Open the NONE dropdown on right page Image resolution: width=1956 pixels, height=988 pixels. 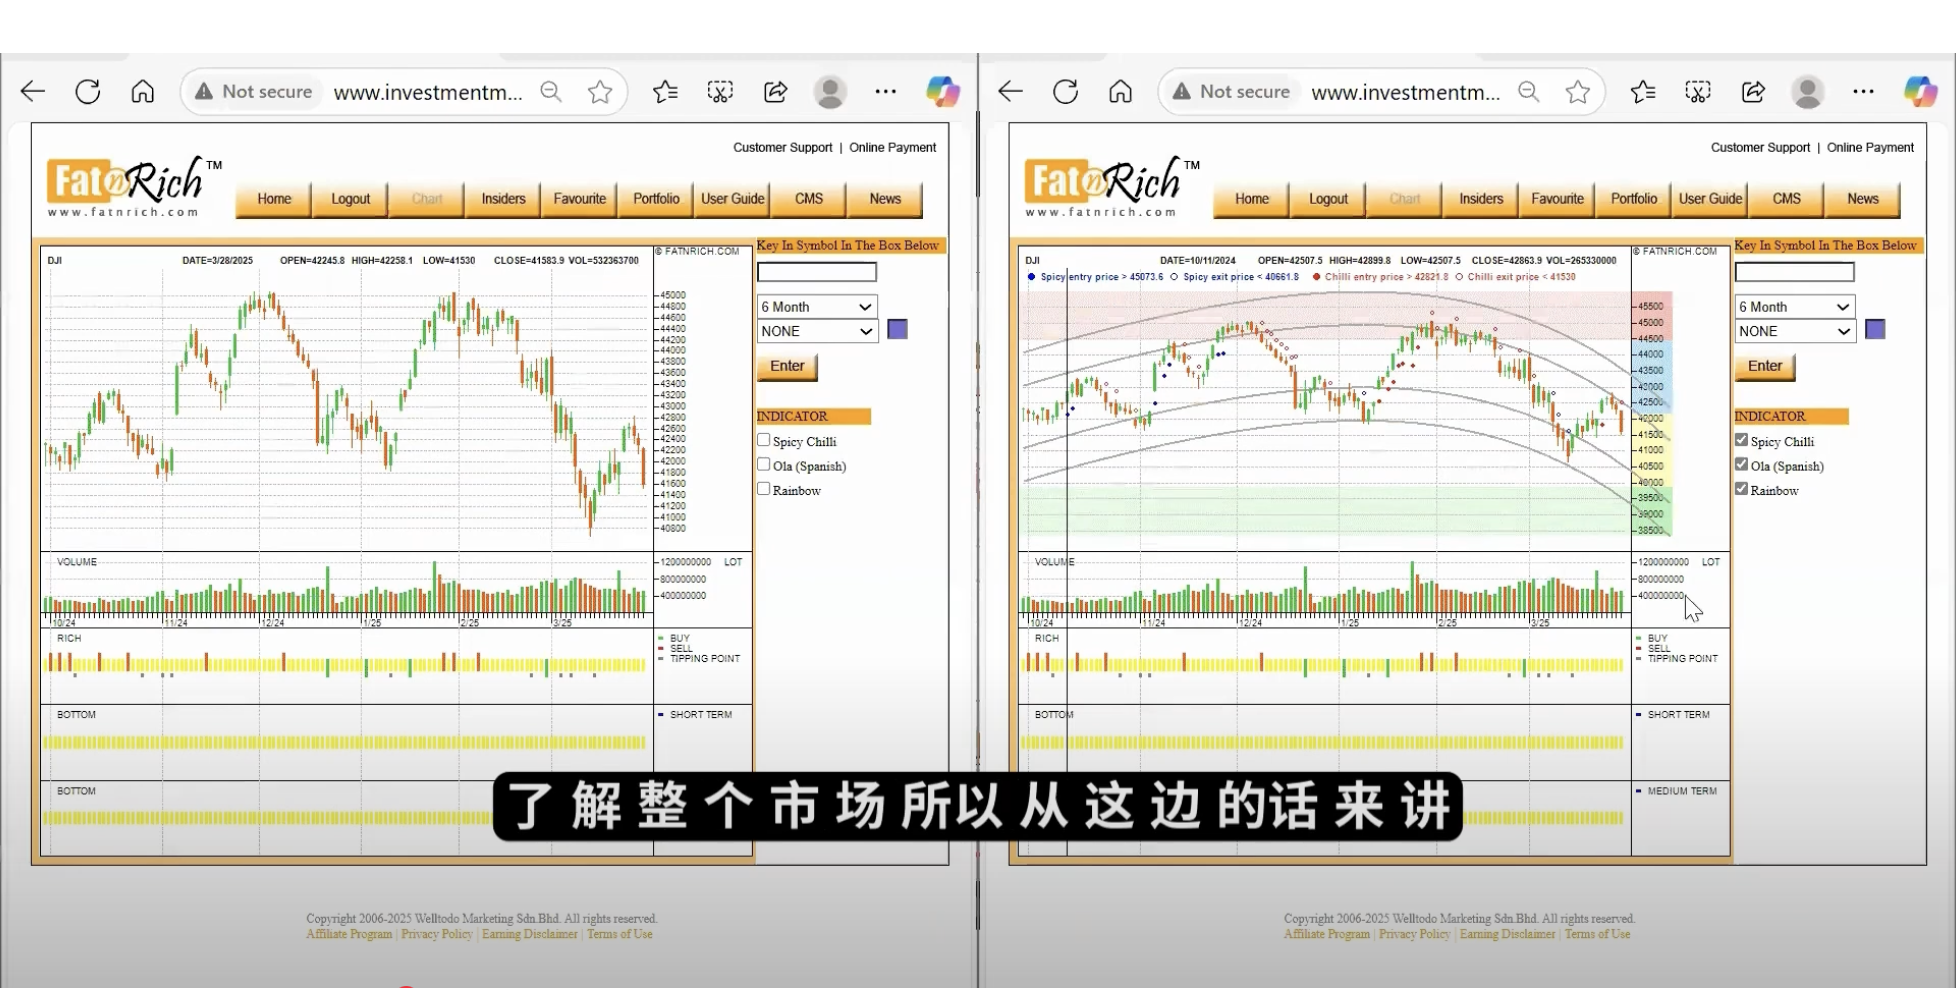point(1794,331)
